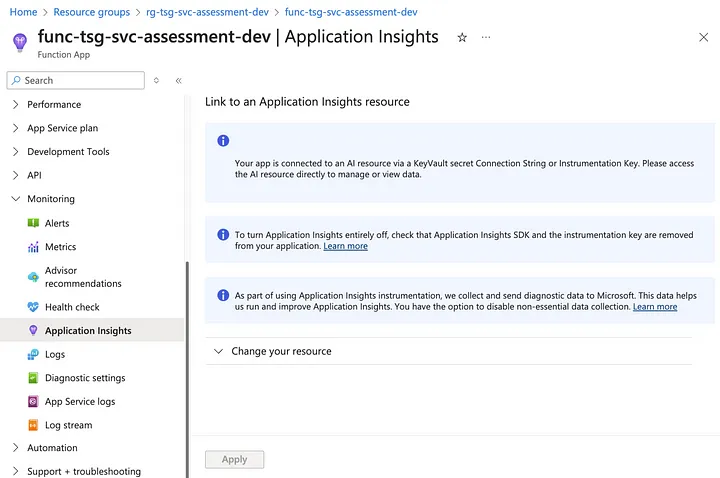The height and width of the screenshot is (478, 720).
Task: Click the Health check heart icon
Action: [x=33, y=307]
